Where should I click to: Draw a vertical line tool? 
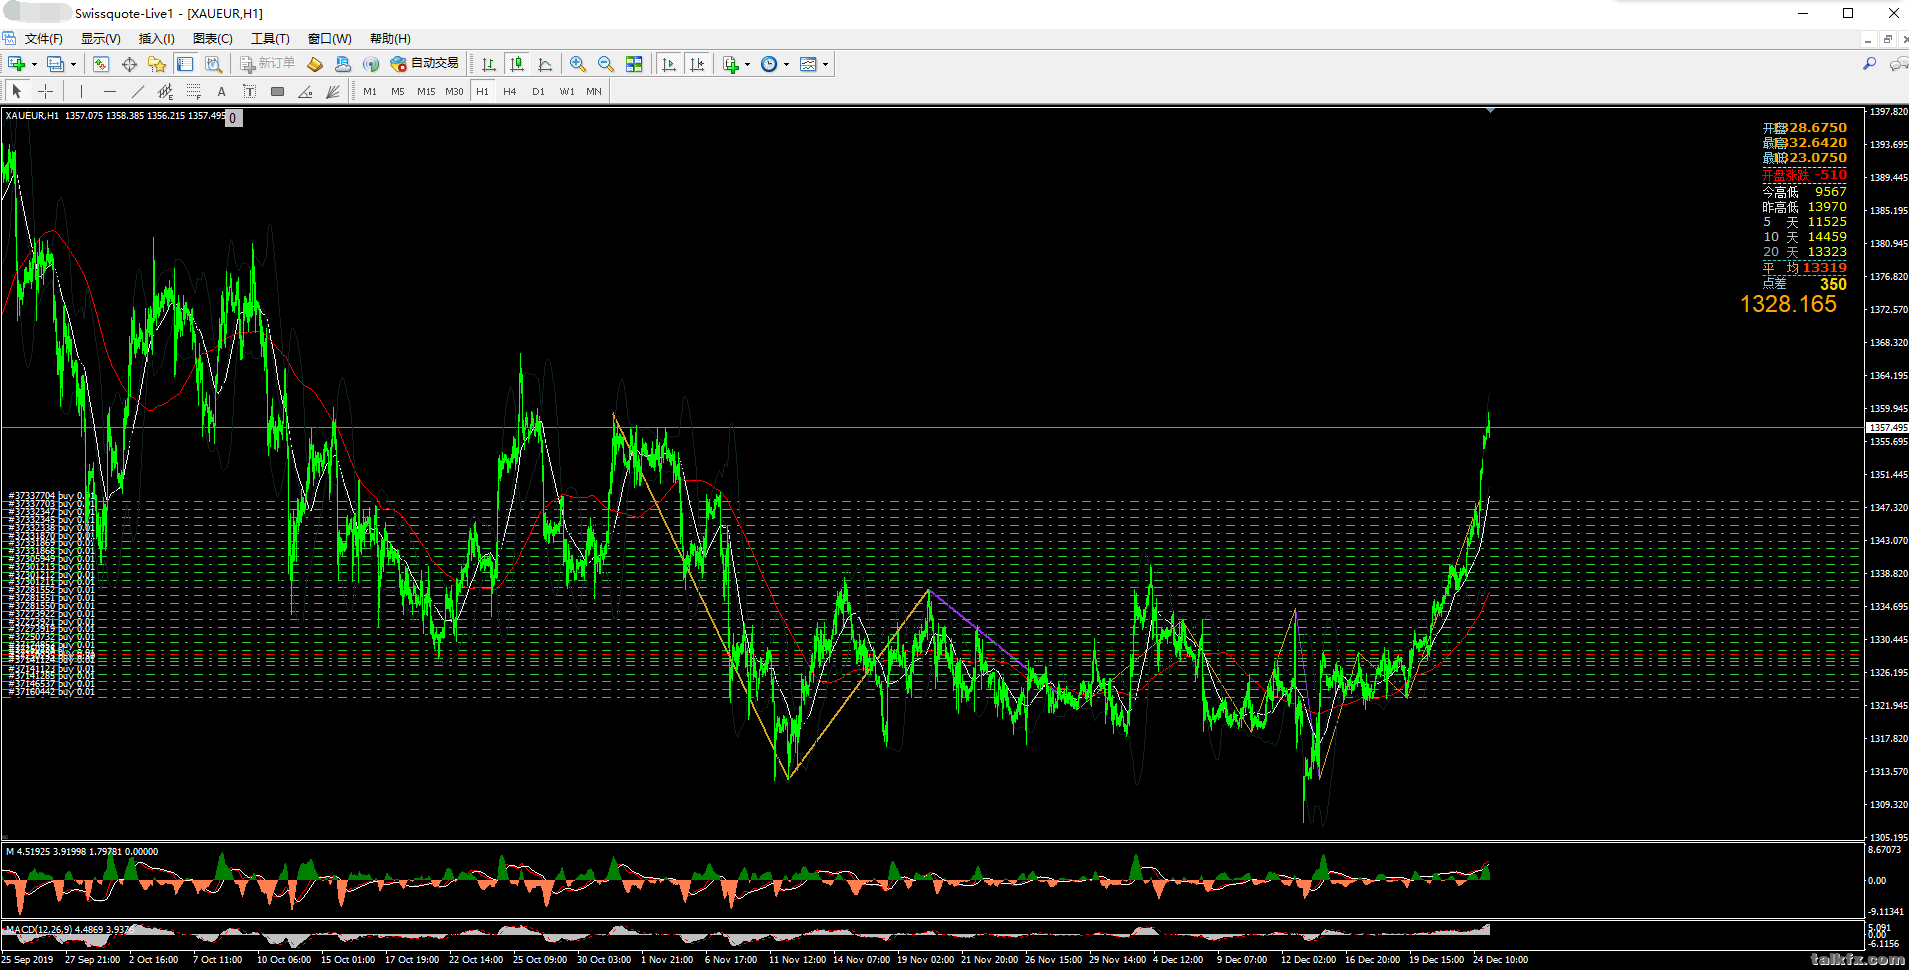82,91
